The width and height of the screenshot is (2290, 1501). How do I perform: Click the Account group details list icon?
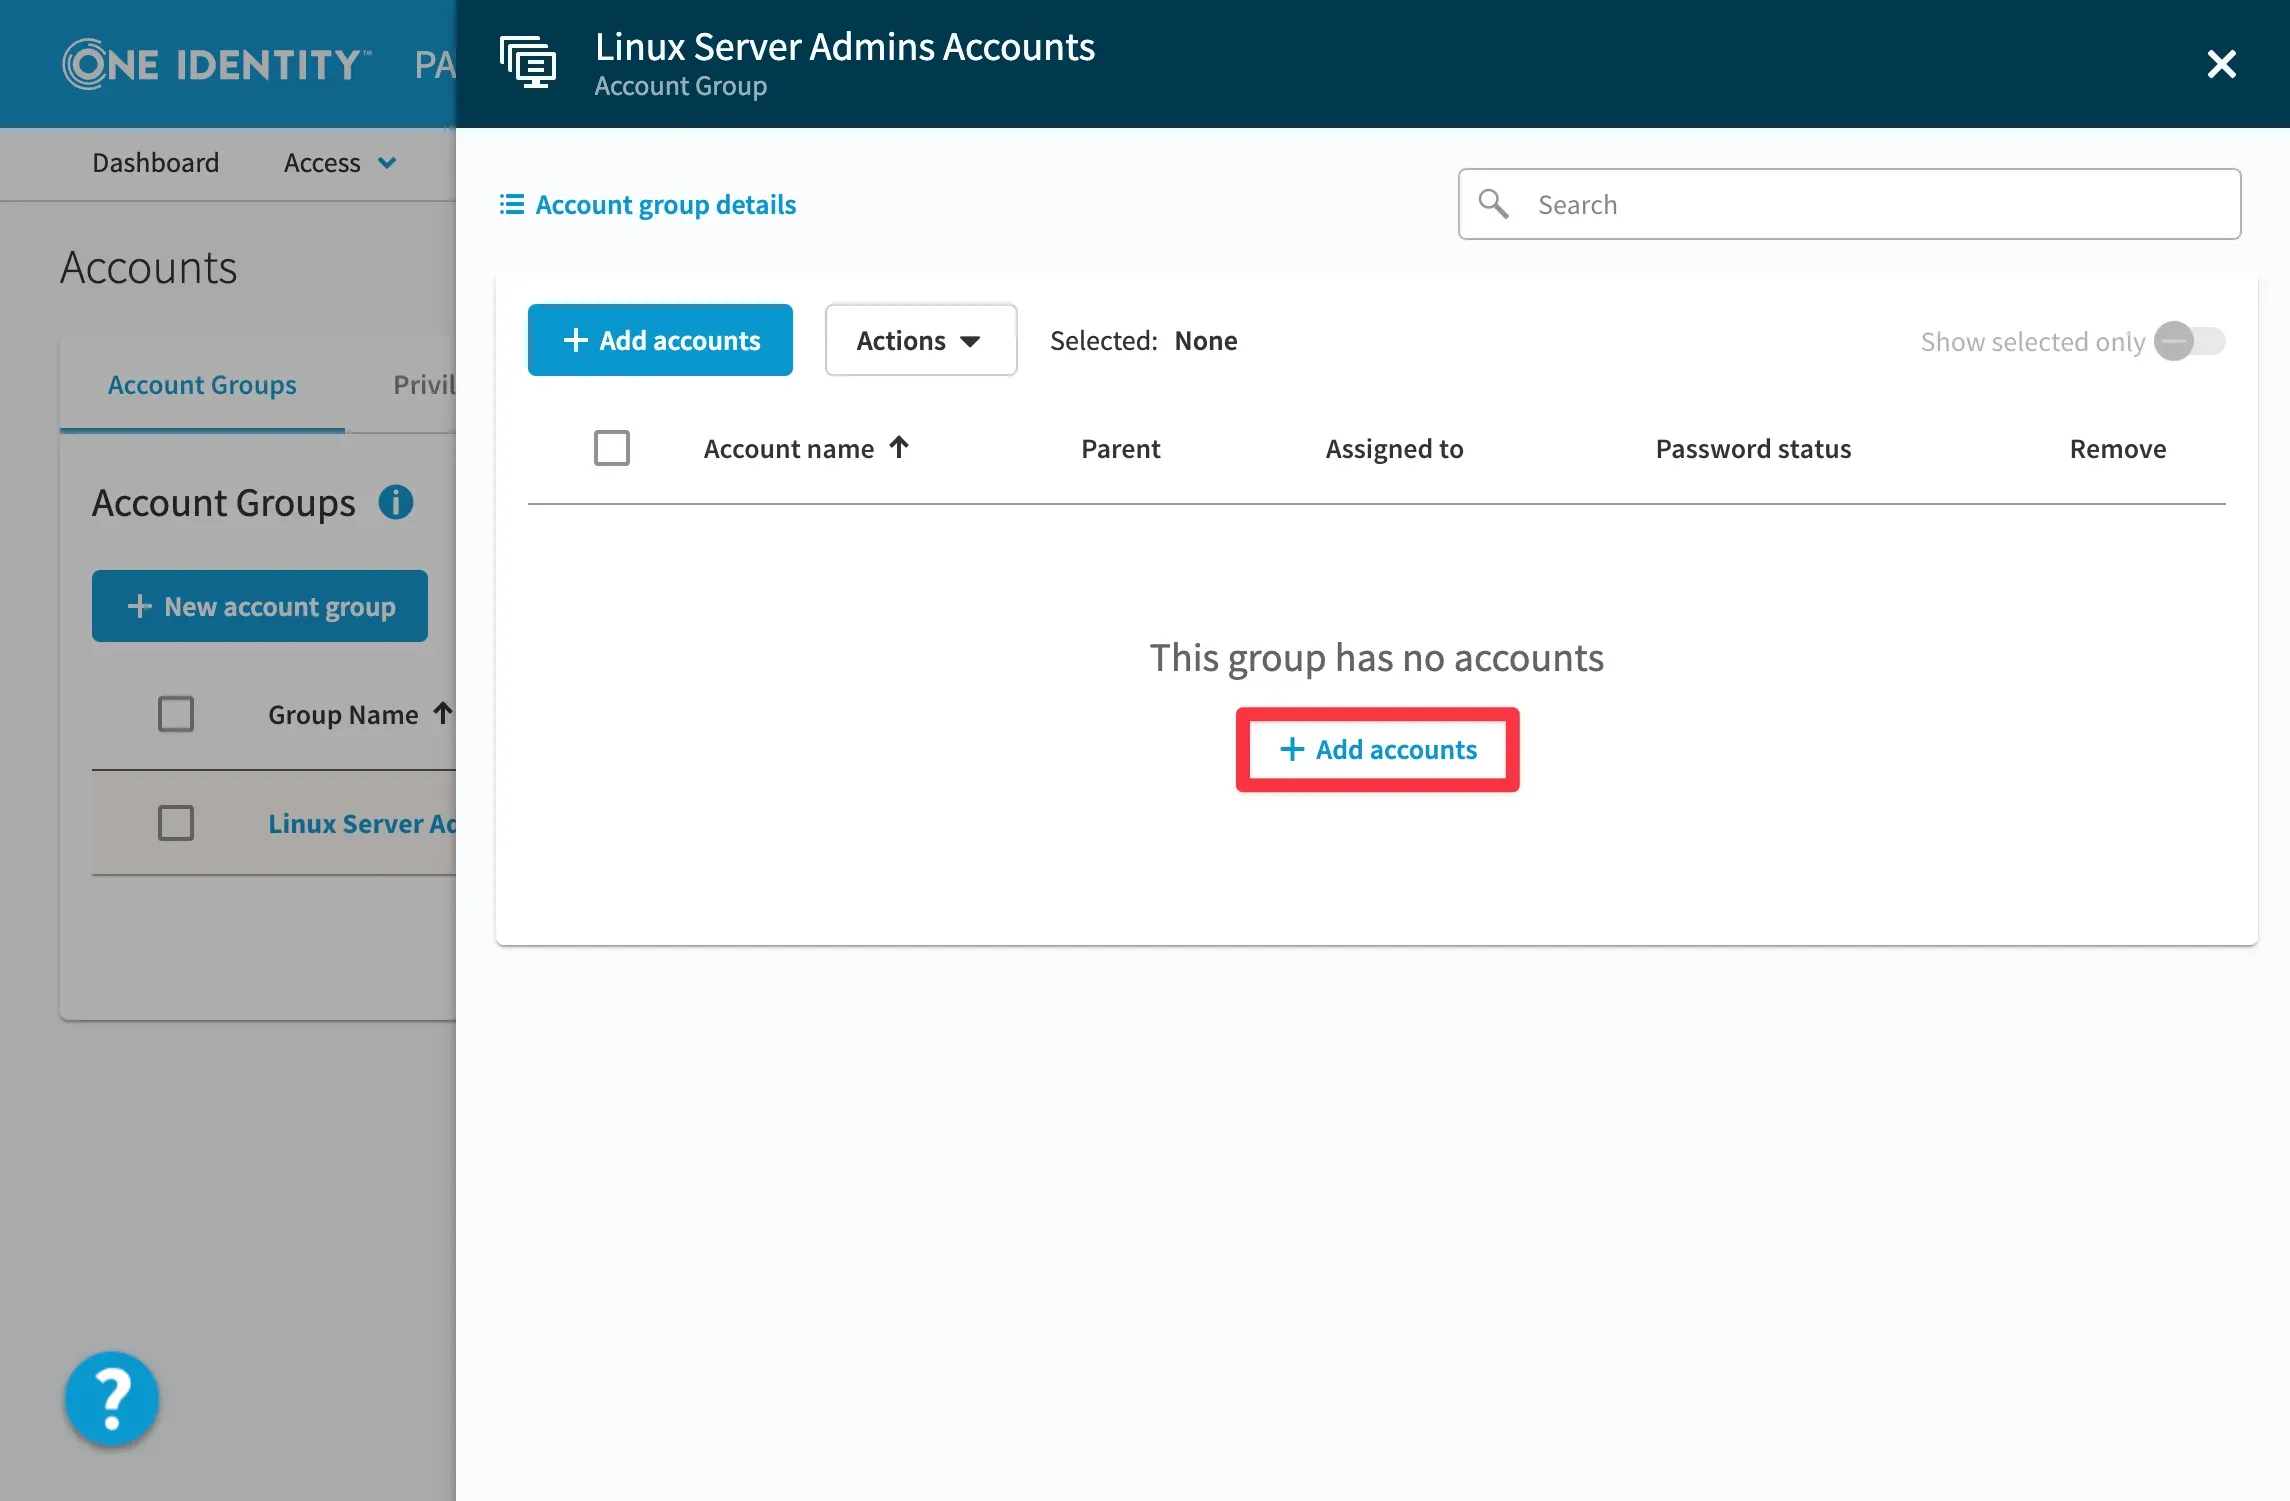coord(512,205)
